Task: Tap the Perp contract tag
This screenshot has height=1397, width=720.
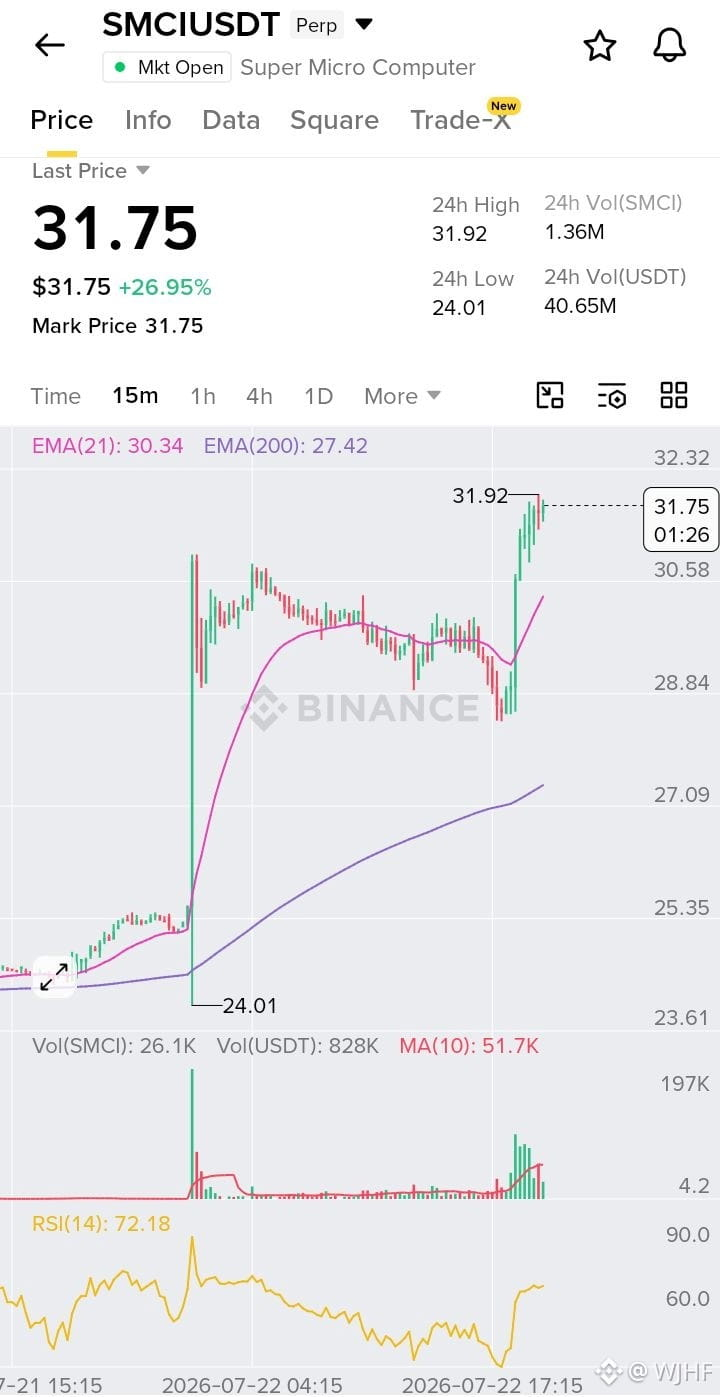Action: pos(316,25)
